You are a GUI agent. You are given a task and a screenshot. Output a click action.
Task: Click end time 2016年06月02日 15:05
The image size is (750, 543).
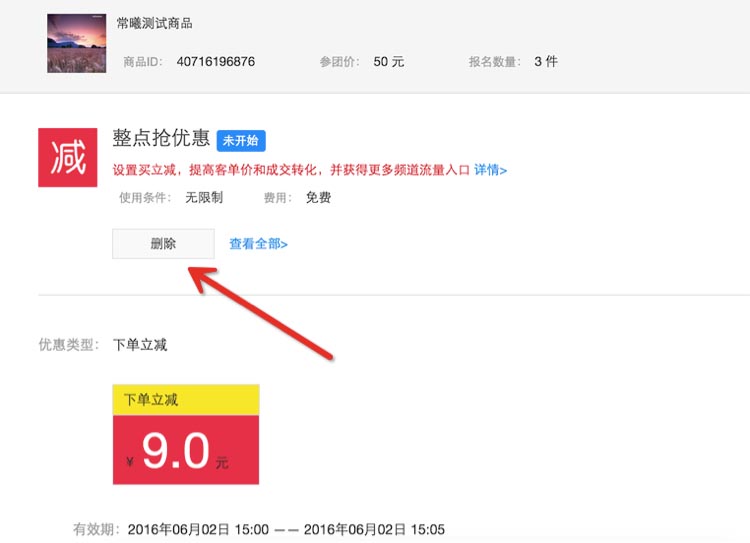pyautogui.click(x=374, y=529)
